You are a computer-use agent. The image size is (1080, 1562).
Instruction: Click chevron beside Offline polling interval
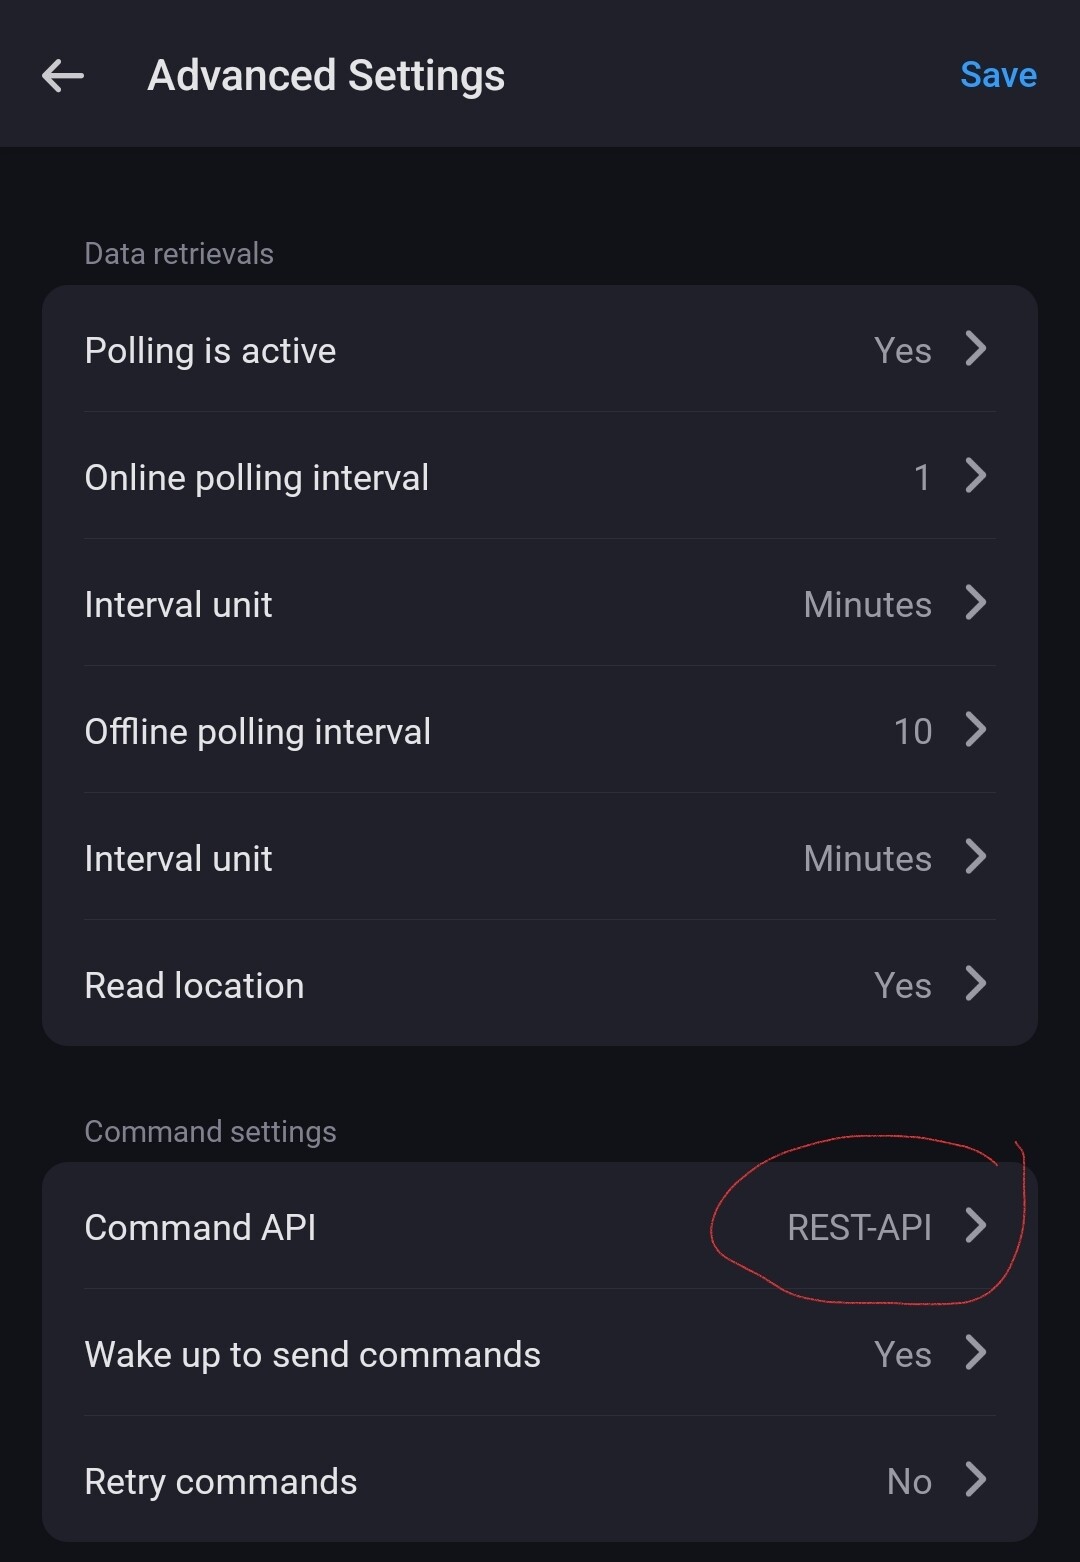tap(976, 730)
